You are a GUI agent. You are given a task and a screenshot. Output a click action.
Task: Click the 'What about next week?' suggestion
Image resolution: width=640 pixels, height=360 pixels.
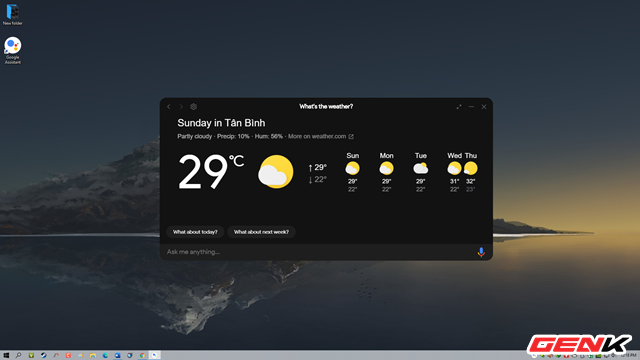point(261,232)
